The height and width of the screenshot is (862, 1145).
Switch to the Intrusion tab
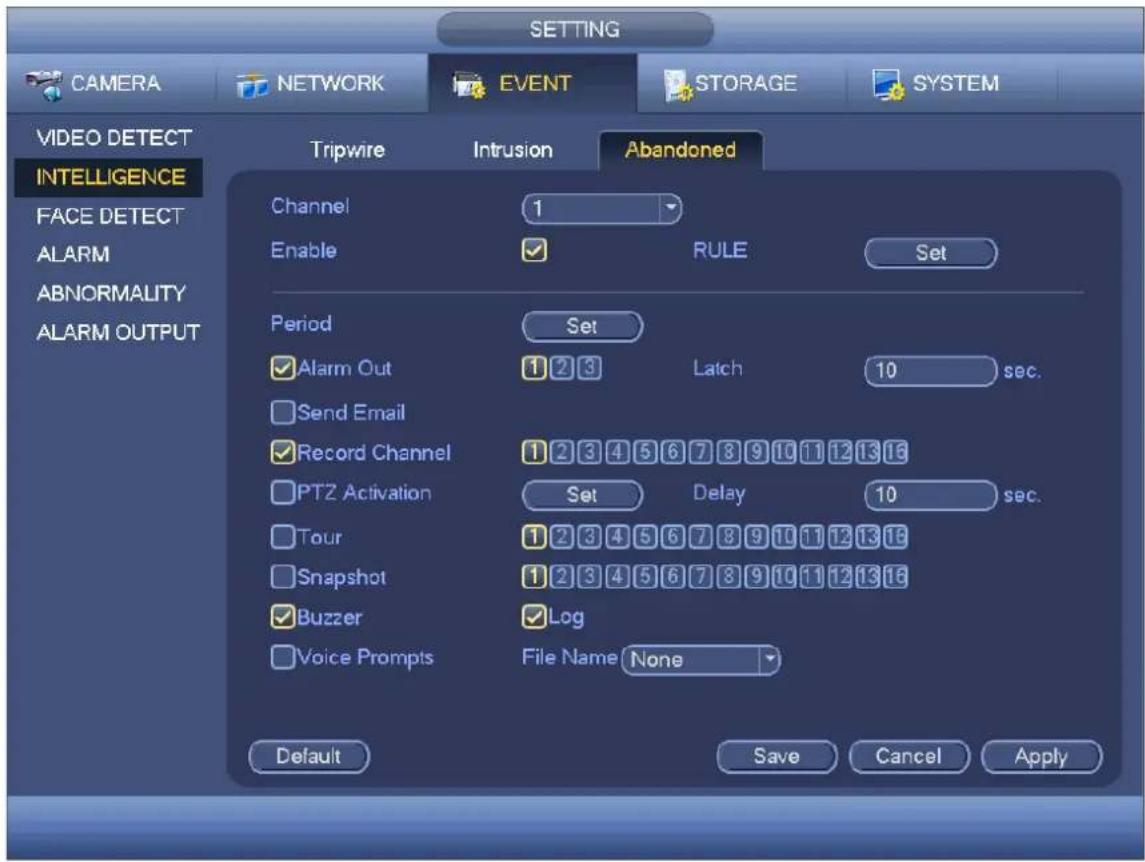click(513, 150)
